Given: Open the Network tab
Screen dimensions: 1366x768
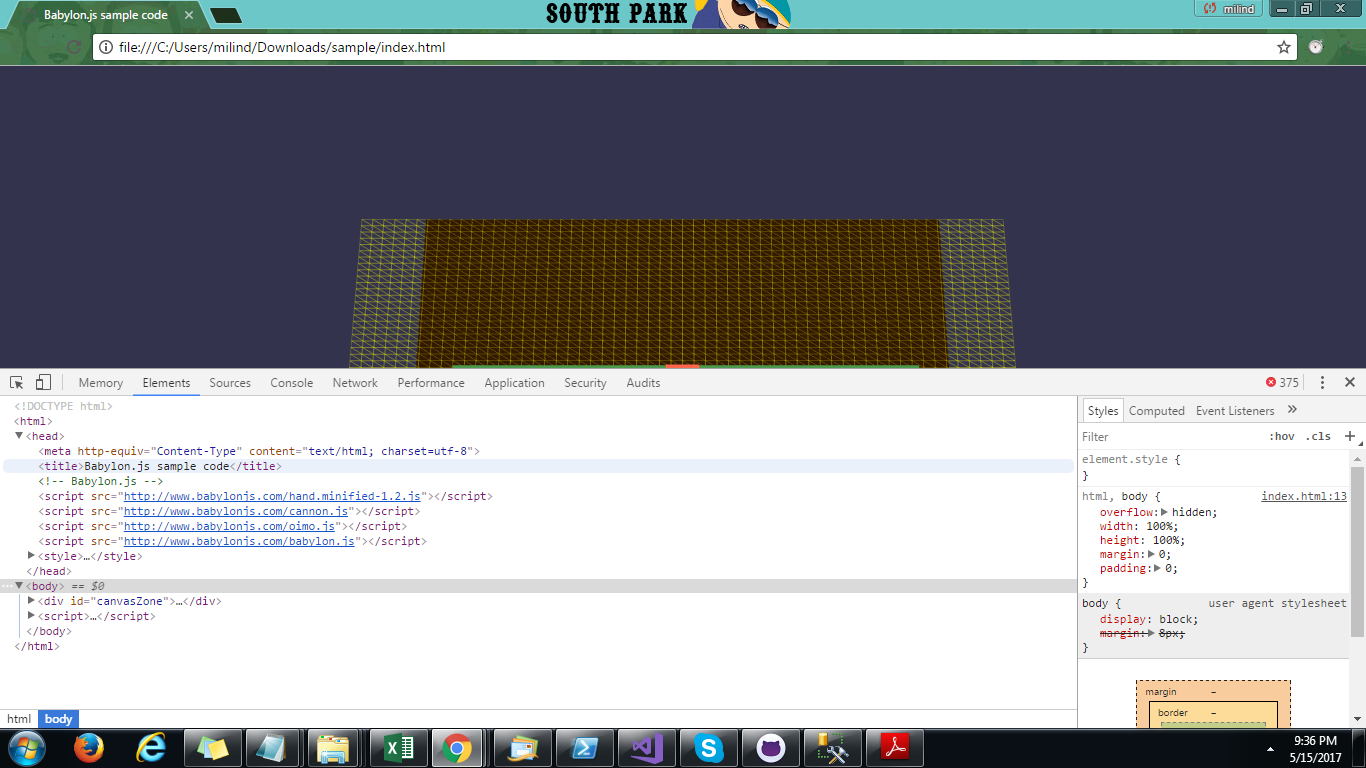Looking at the screenshot, I should tap(355, 383).
